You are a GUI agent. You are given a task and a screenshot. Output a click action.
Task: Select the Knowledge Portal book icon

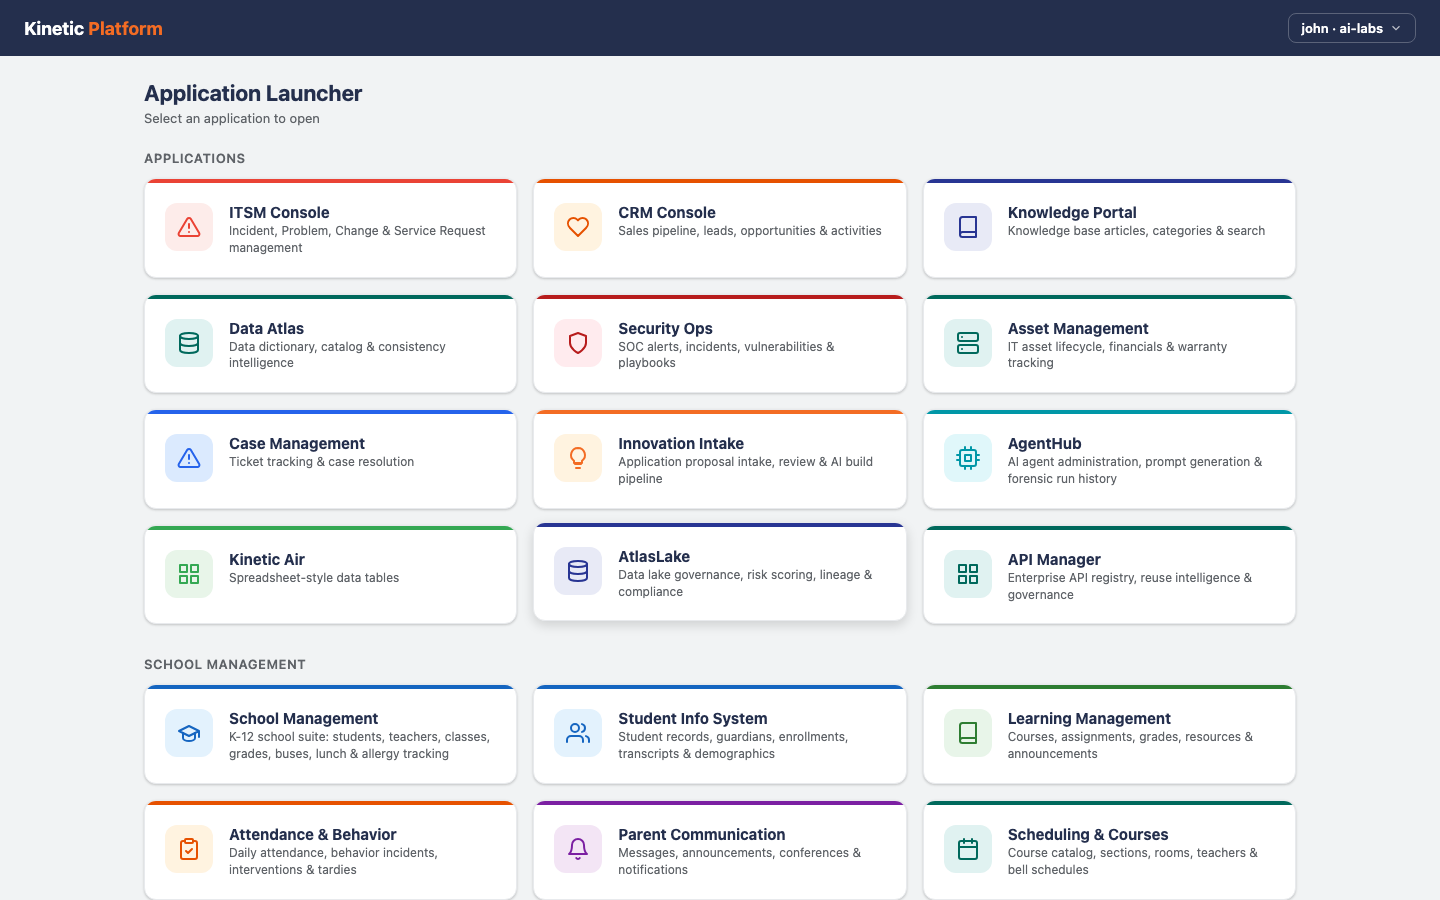point(967,227)
